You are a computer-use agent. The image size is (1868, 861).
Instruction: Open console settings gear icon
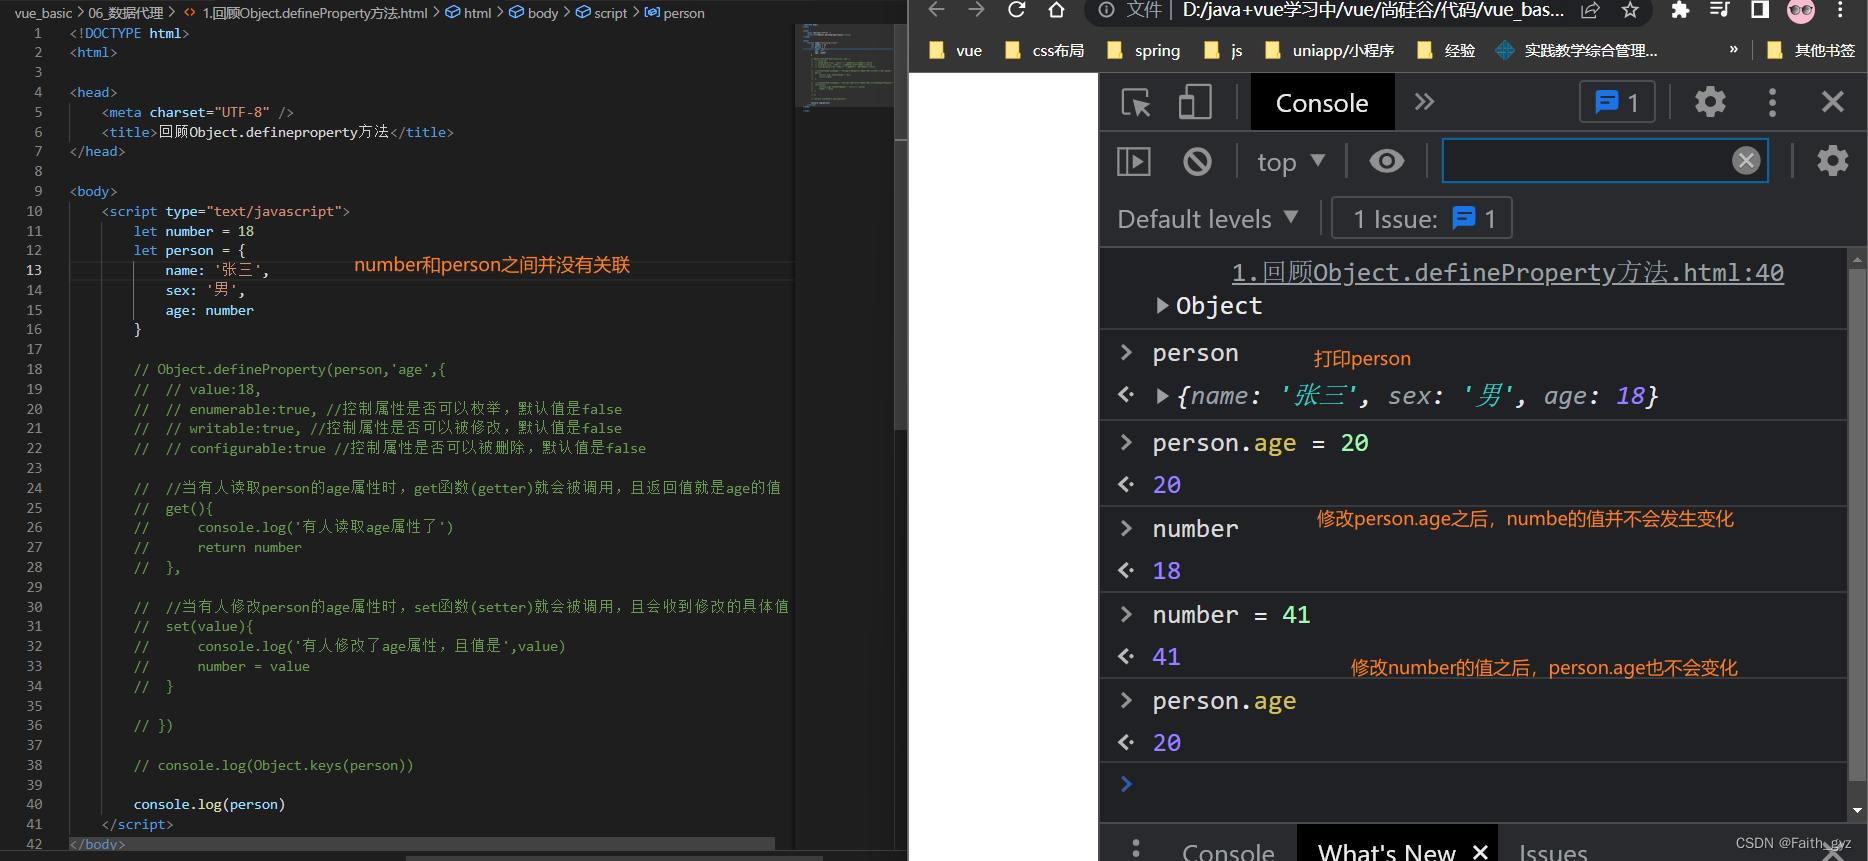click(1832, 161)
